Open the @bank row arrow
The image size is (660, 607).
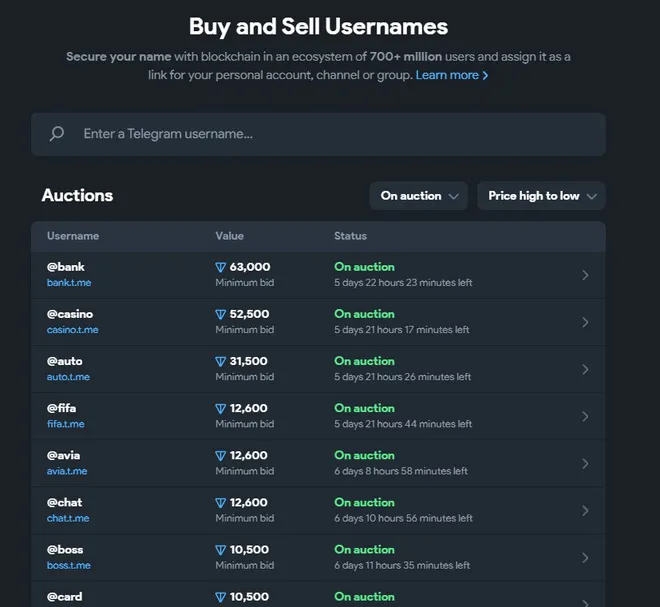[585, 275]
